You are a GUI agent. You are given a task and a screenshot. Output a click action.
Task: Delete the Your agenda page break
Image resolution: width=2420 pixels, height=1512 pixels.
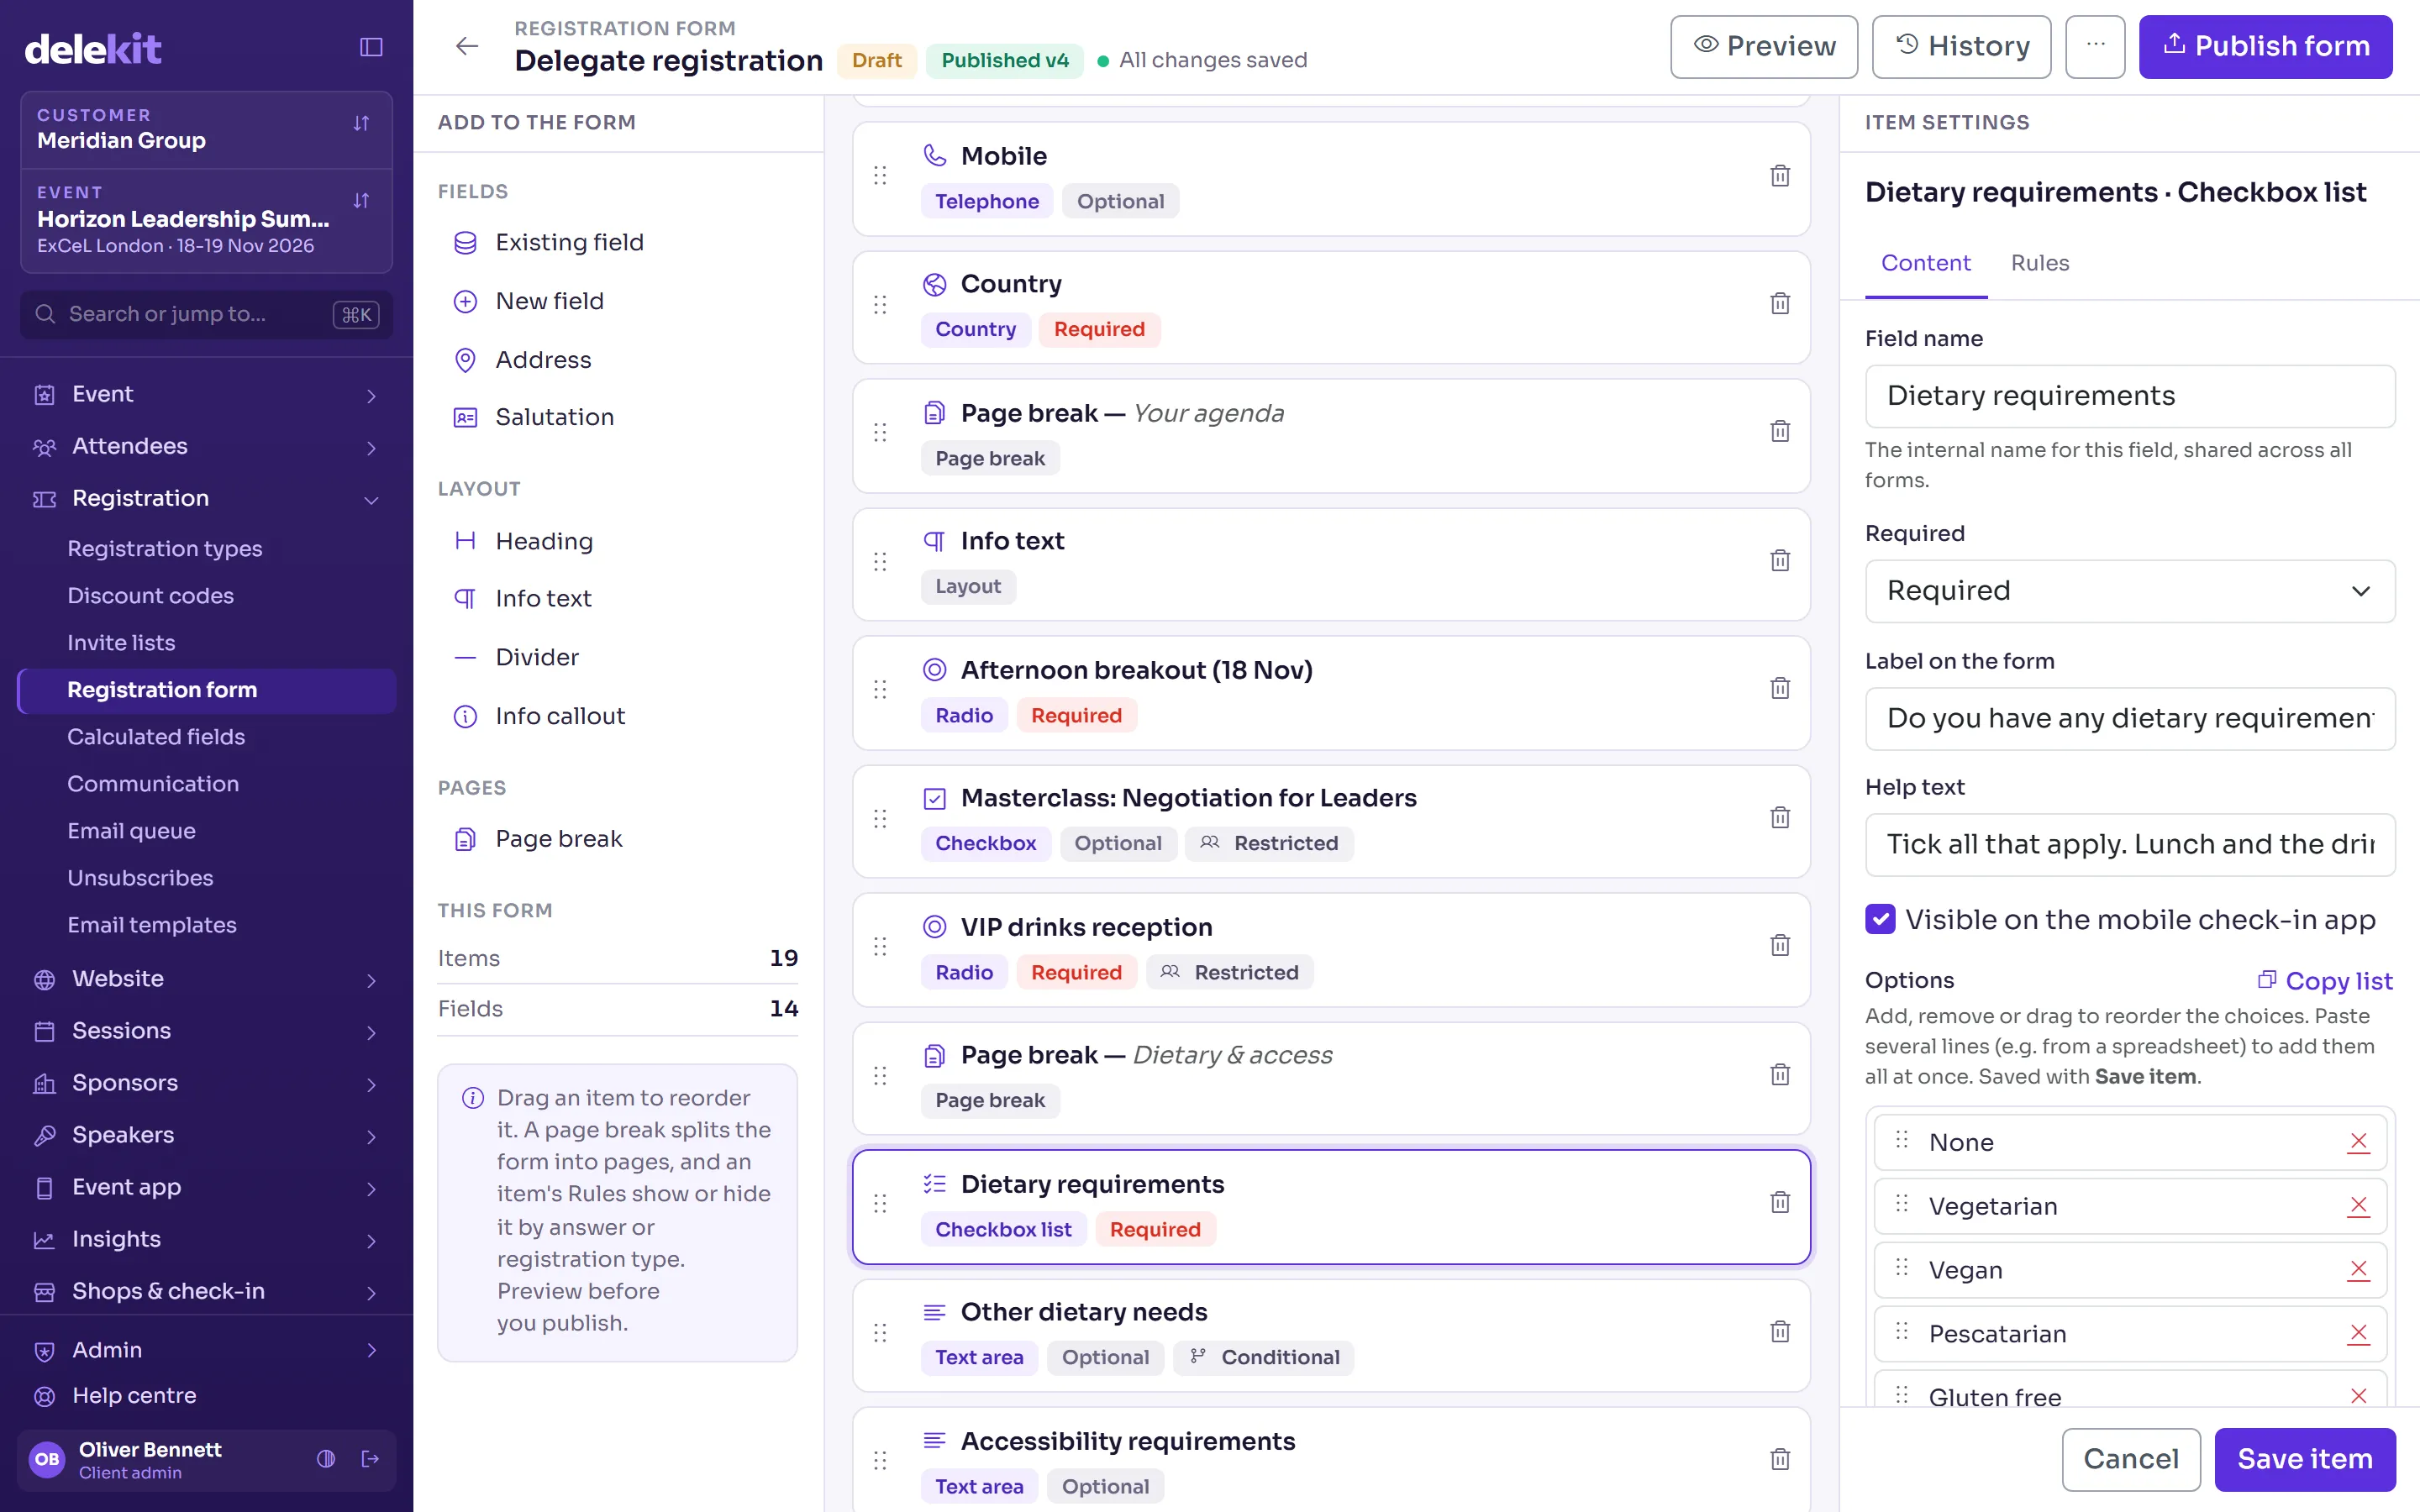[x=1780, y=432]
